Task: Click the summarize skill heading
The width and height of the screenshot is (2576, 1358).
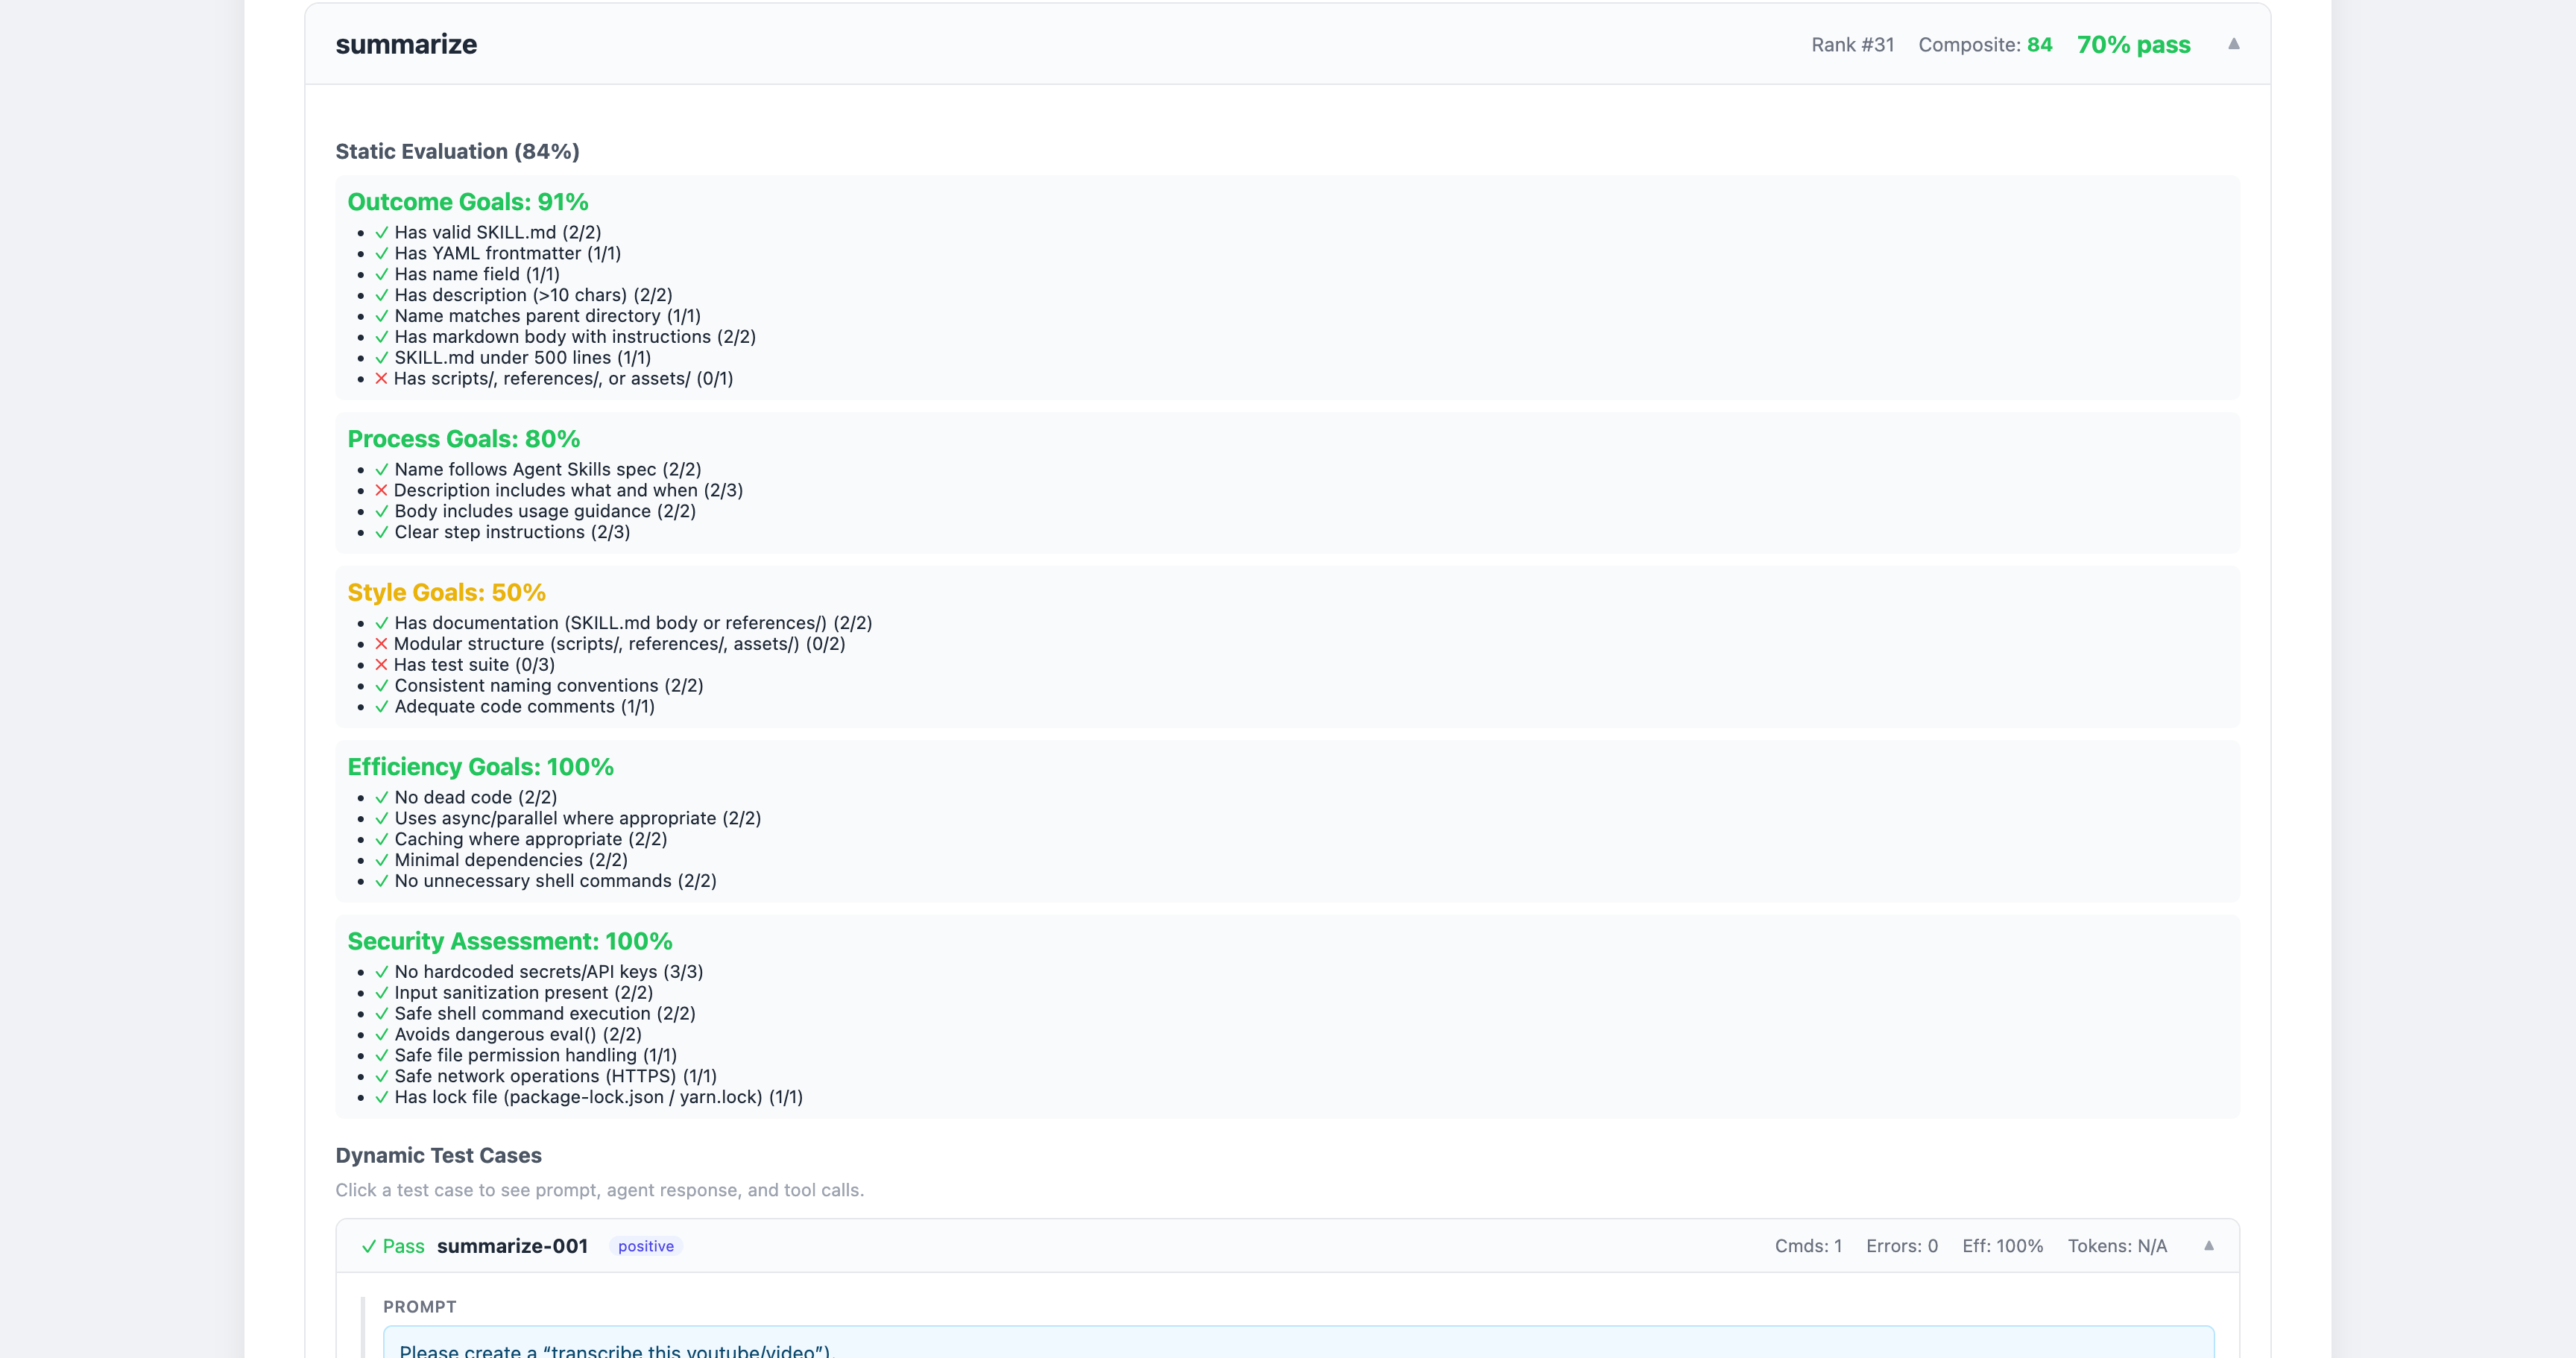Action: pyautogui.click(x=406, y=44)
